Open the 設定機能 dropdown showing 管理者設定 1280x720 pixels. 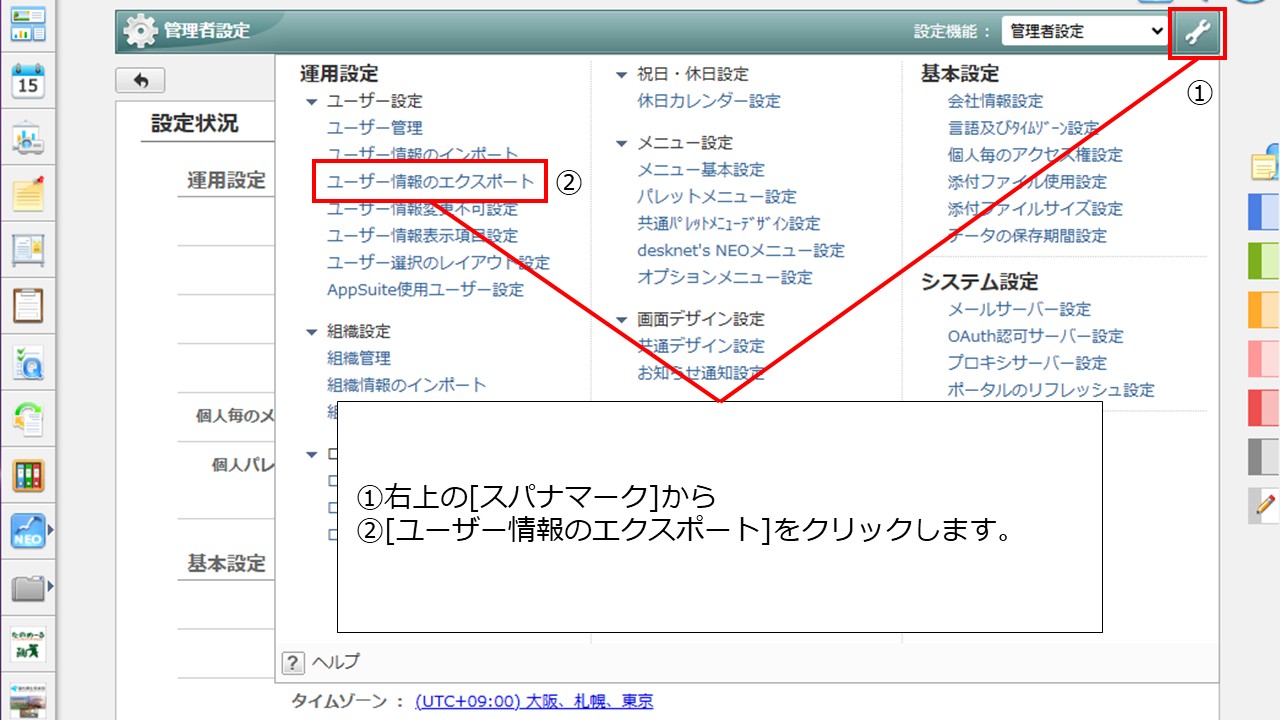pos(1084,31)
